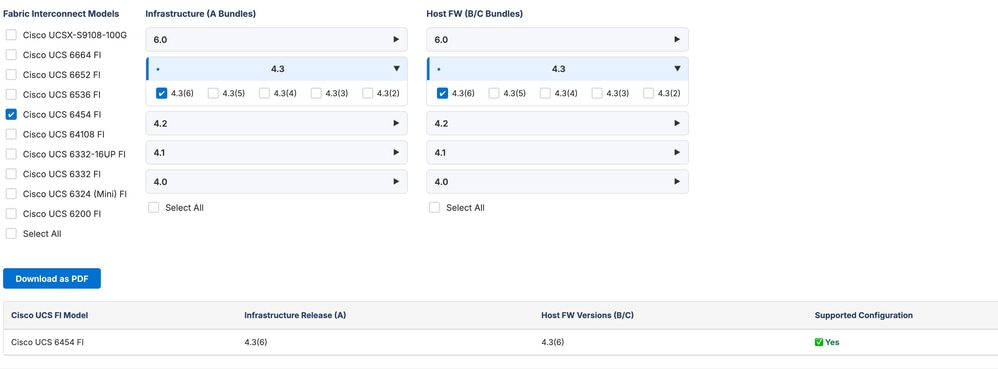
Task: Collapse the 4.3 section in Infrastructure A Bundles
Action: pos(276,69)
